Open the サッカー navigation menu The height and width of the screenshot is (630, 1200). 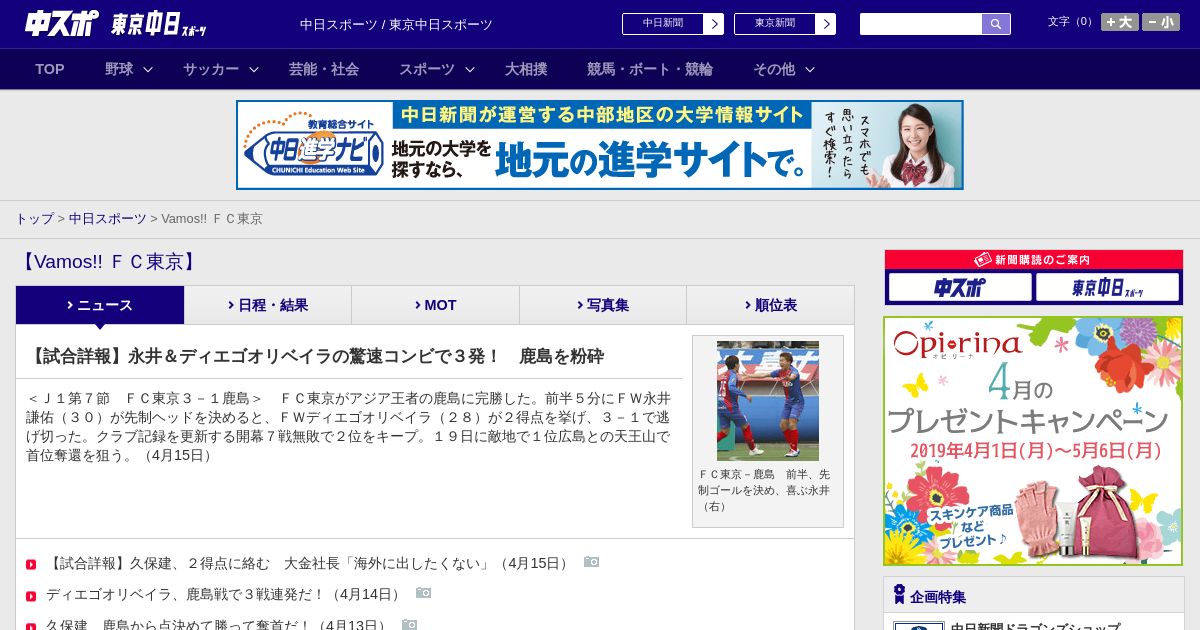(211, 69)
